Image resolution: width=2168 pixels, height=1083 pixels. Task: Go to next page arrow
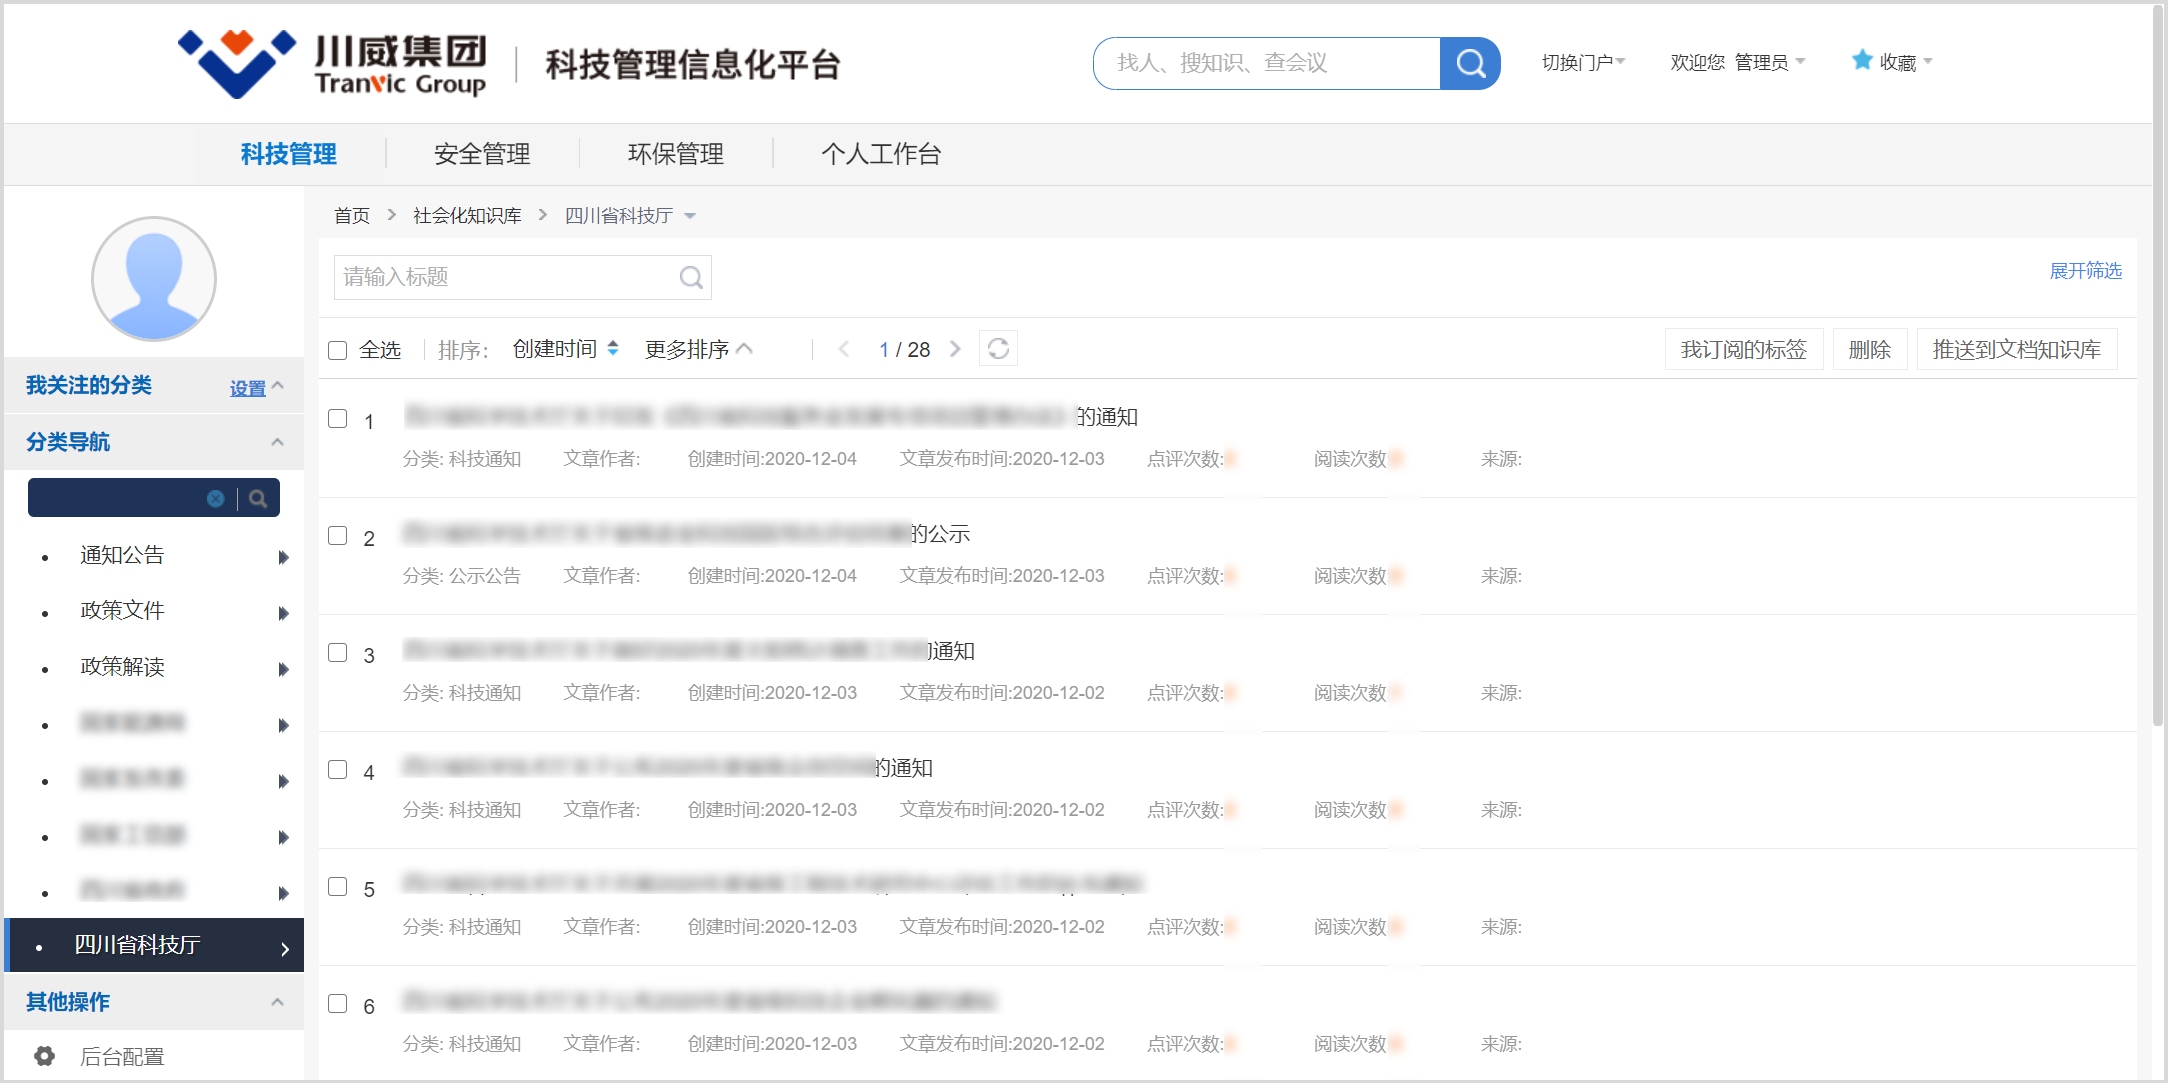[955, 349]
